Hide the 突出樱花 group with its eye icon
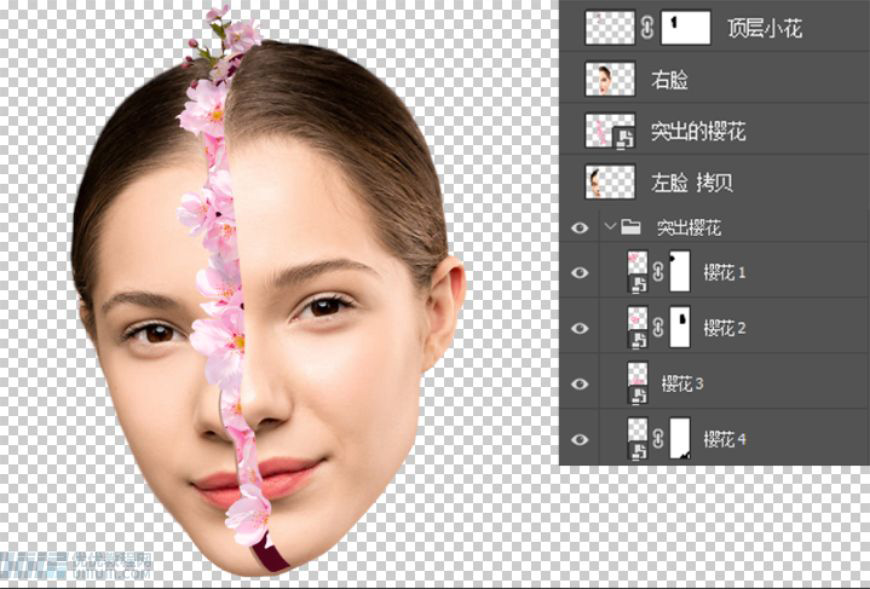Viewport: 870px width, 589px height. point(578,229)
